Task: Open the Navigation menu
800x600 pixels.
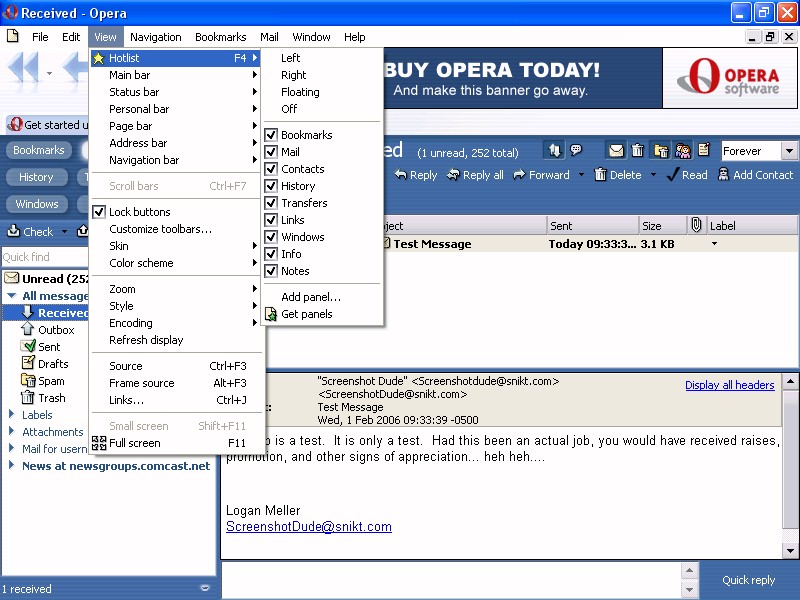Action: tap(156, 37)
